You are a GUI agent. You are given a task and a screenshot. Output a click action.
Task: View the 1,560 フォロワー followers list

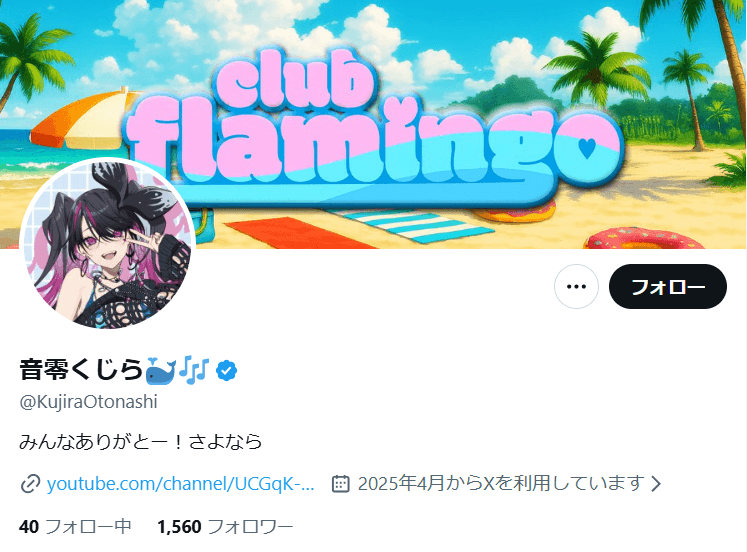[x=225, y=527]
